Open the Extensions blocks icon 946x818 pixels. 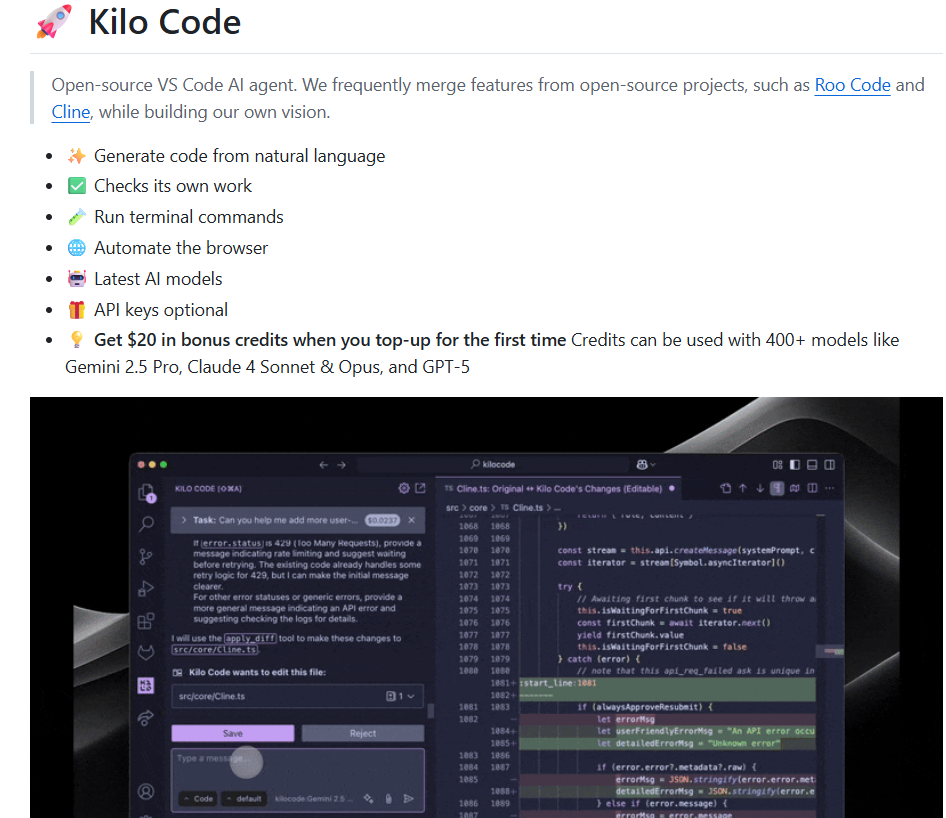[146, 621]
